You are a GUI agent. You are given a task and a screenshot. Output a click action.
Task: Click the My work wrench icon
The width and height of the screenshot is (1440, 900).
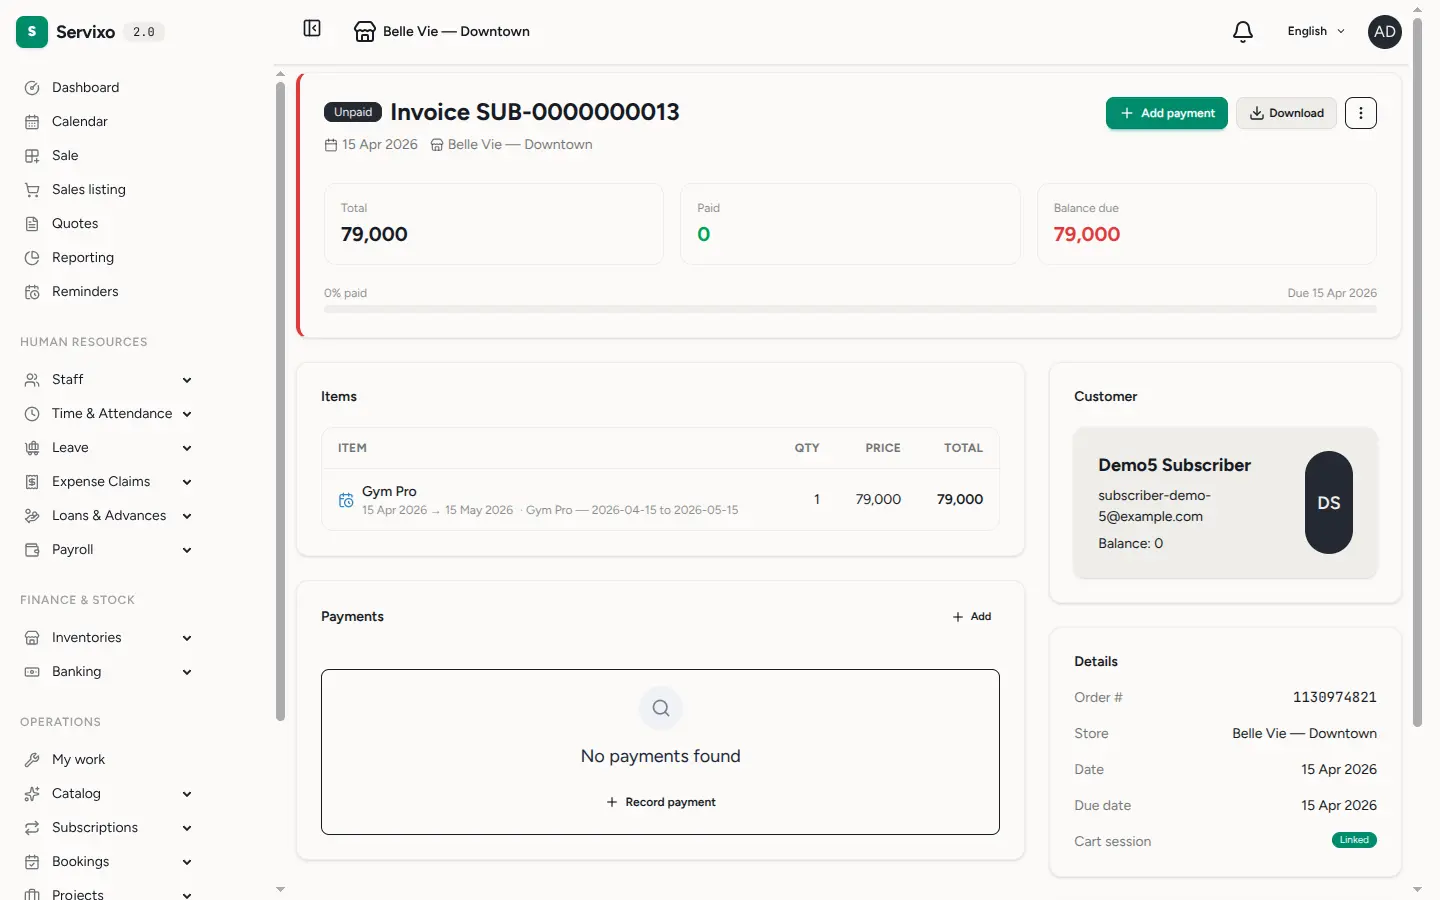(x=32, y=760)
